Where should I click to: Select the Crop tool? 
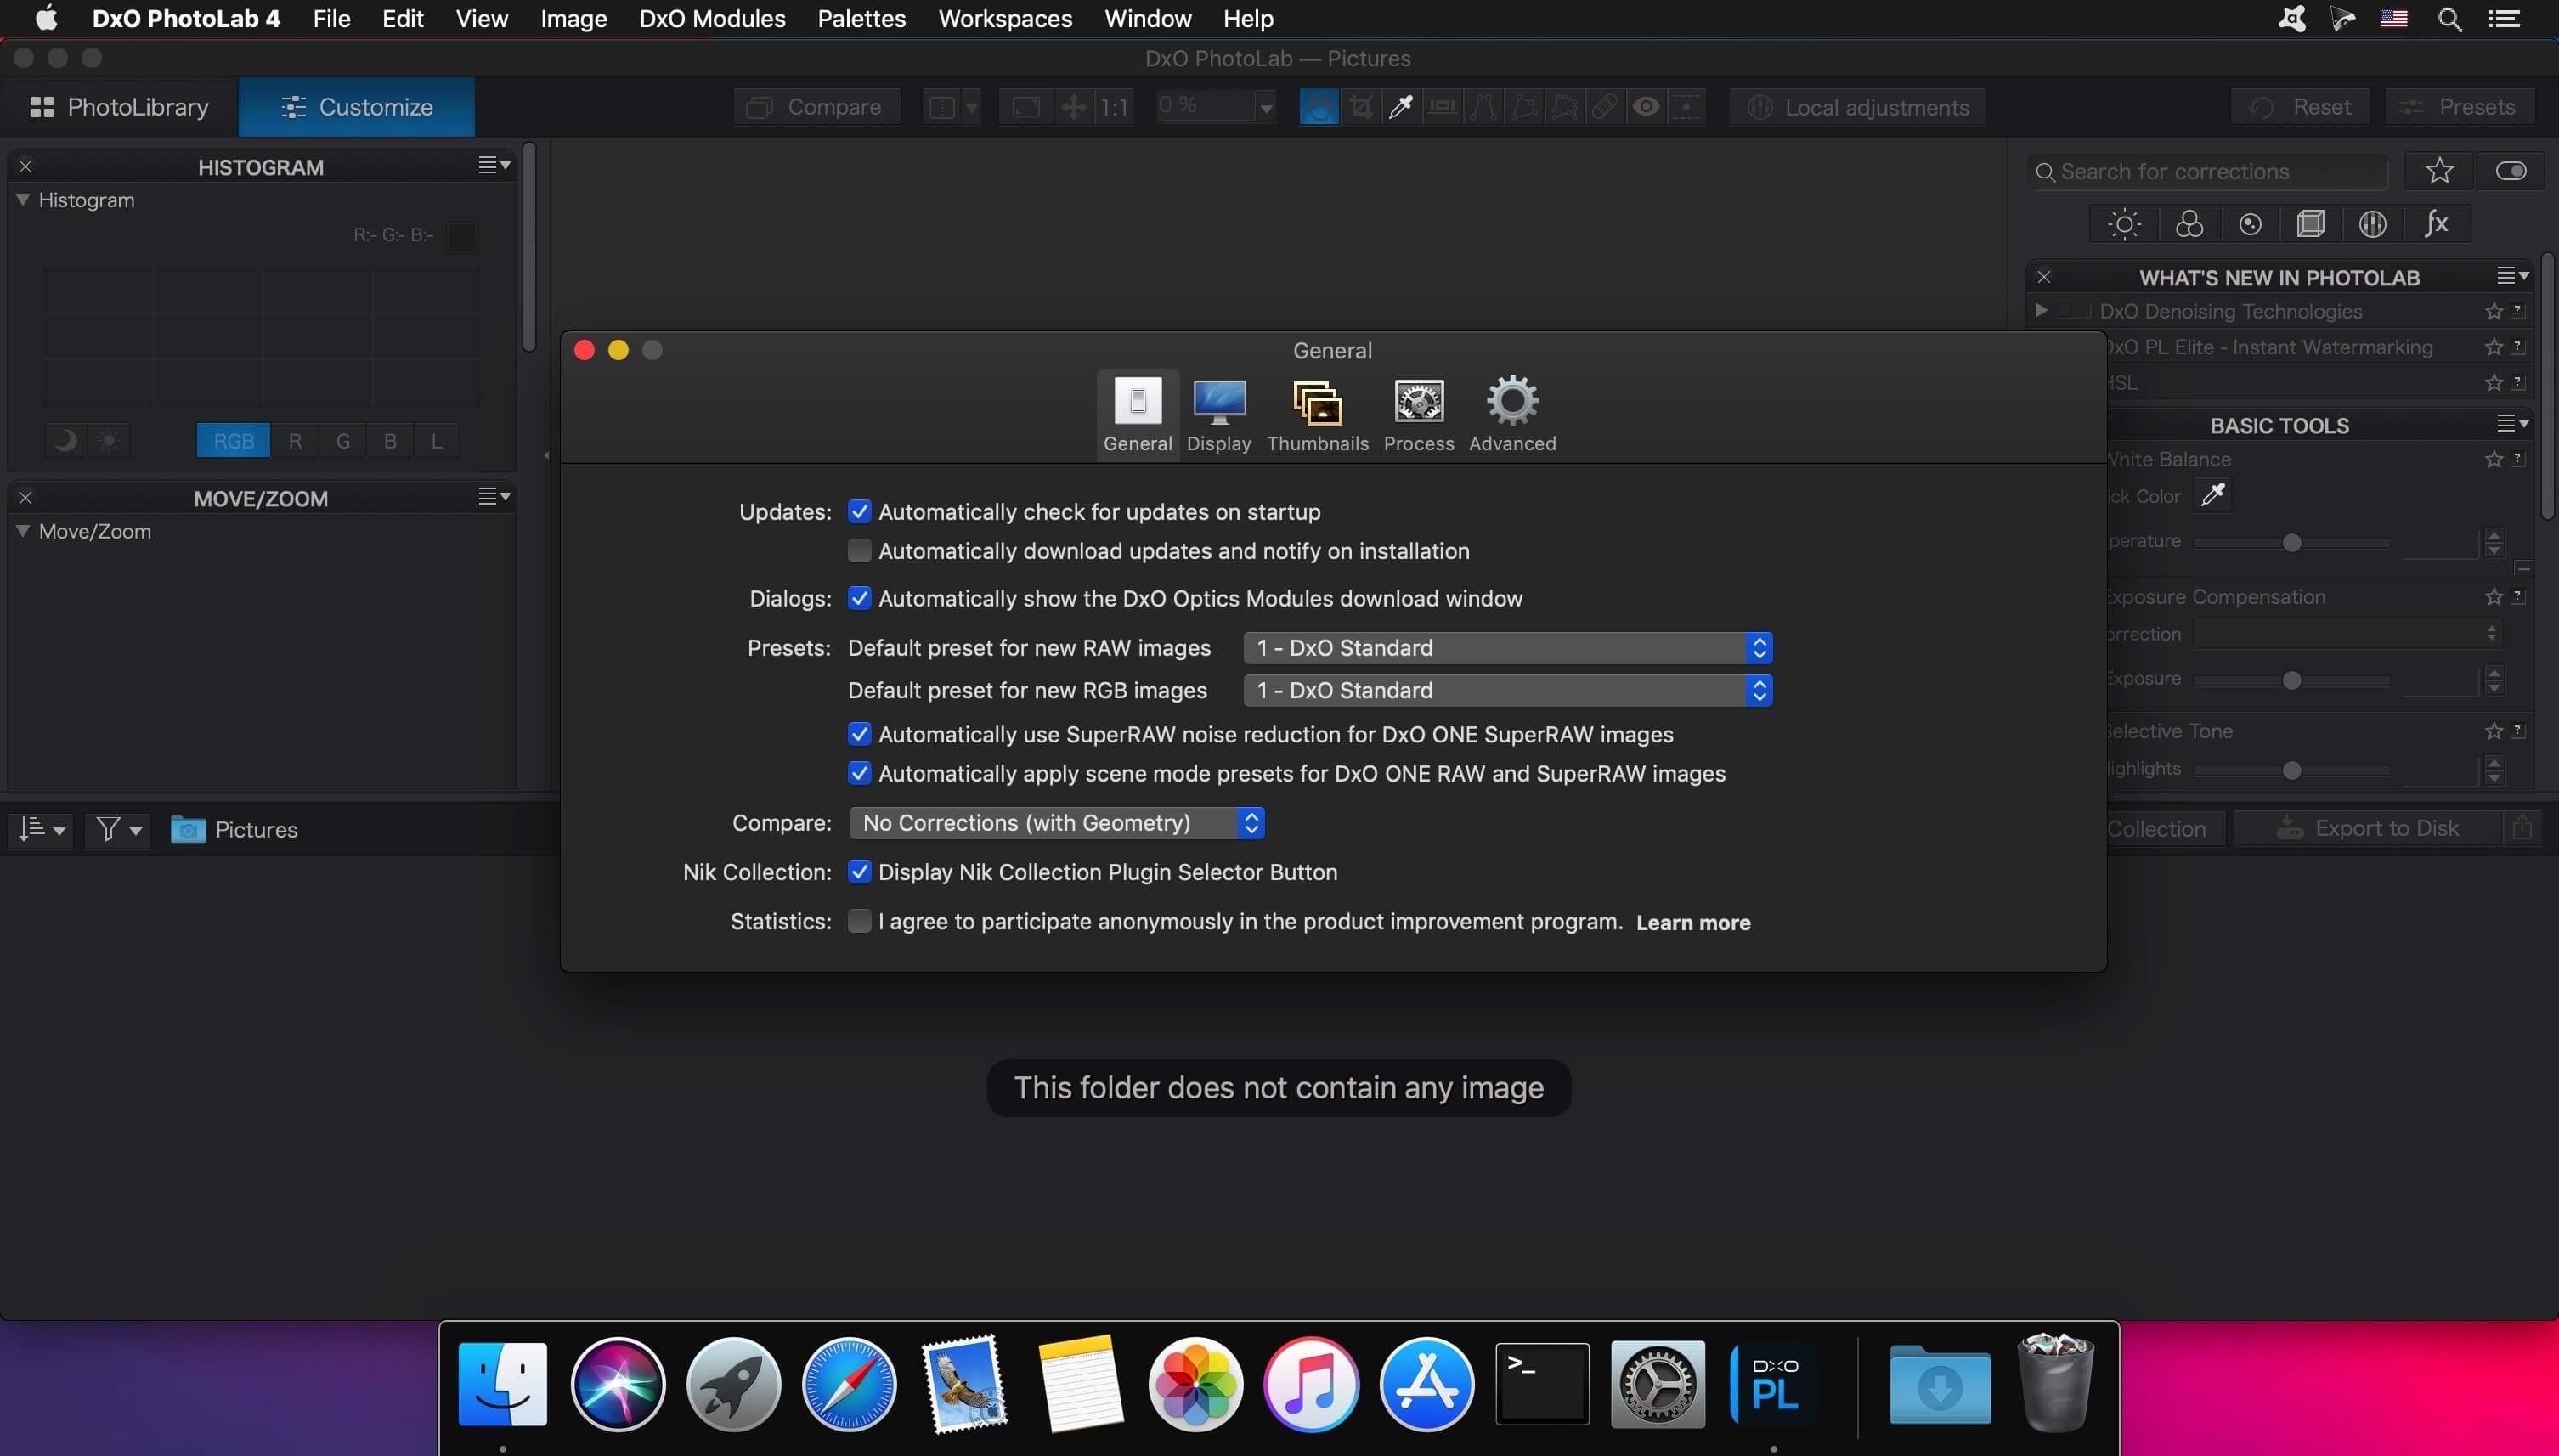click(1360, 107)
